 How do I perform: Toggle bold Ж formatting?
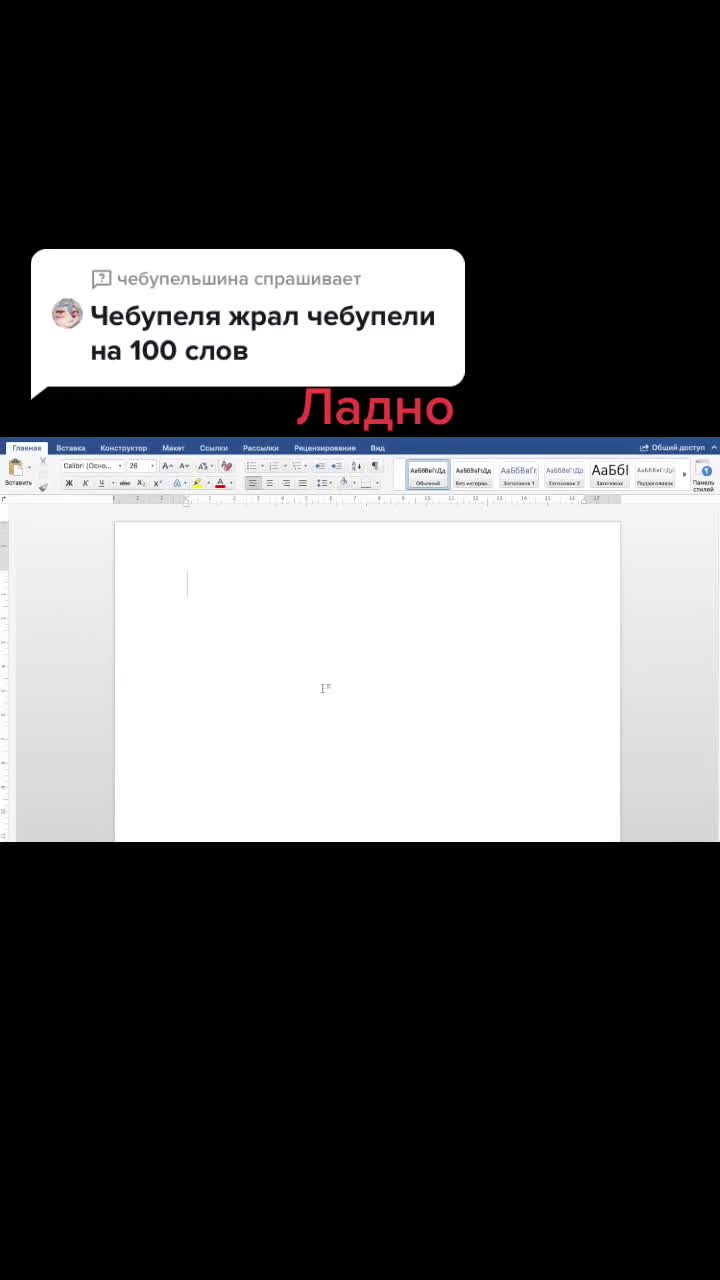(69, 483)
